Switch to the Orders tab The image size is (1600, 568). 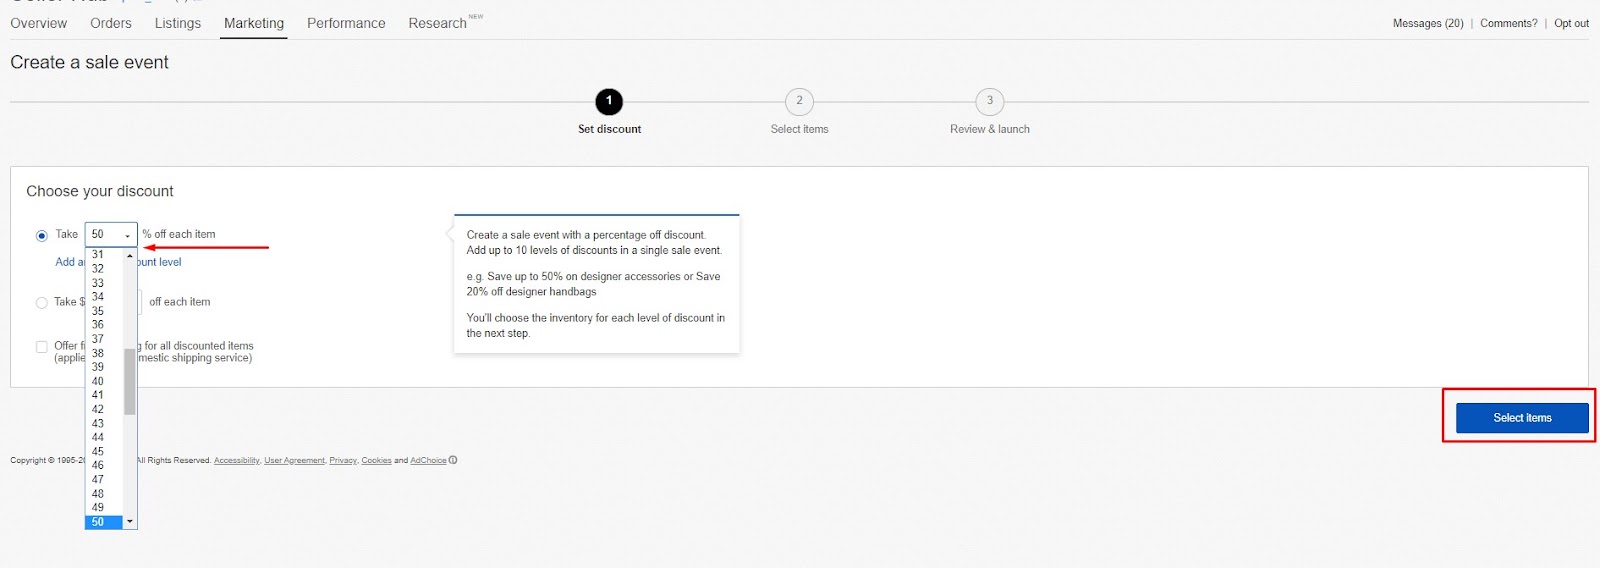point(111,23)
